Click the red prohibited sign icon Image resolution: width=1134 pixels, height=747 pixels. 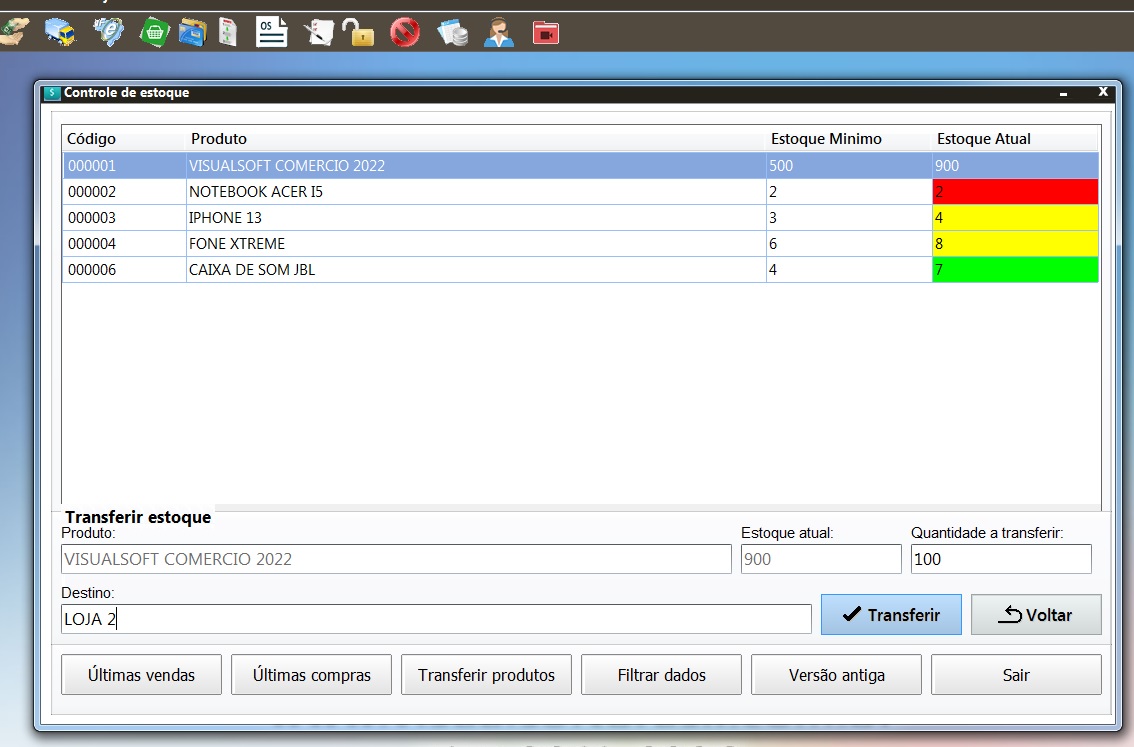click(405, 33)
